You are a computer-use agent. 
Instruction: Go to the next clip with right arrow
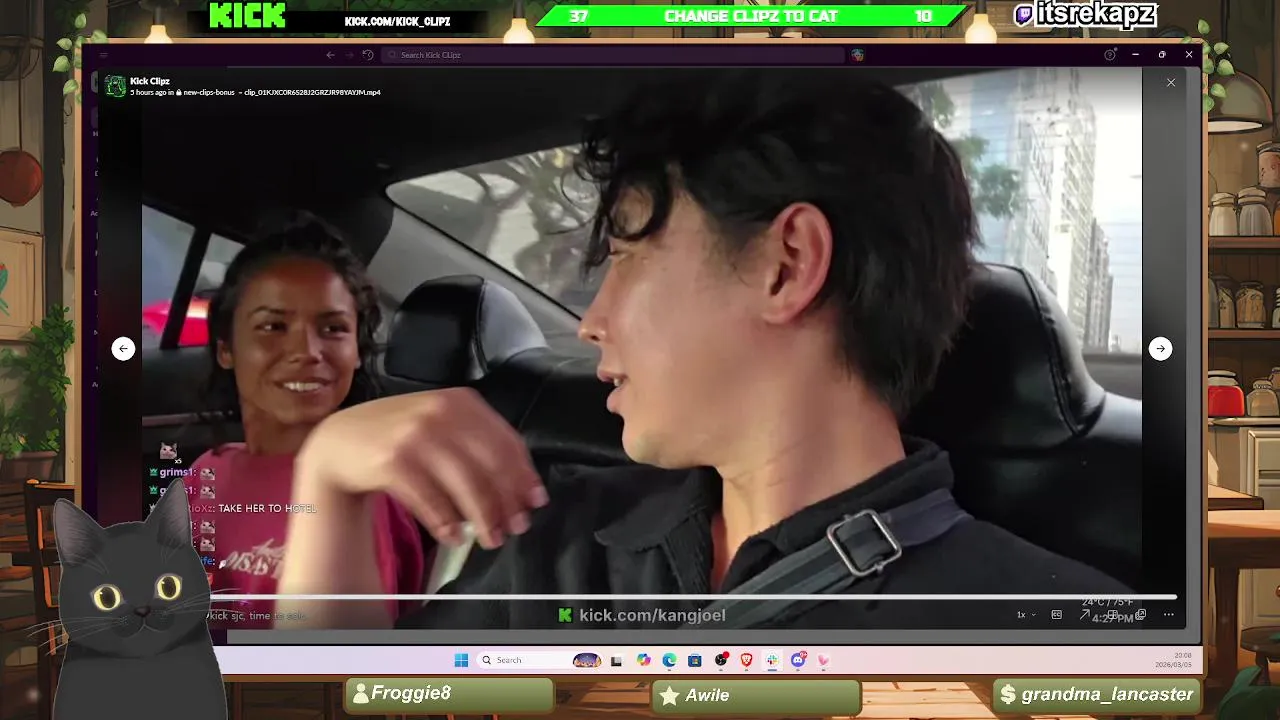coord(1160,348)
